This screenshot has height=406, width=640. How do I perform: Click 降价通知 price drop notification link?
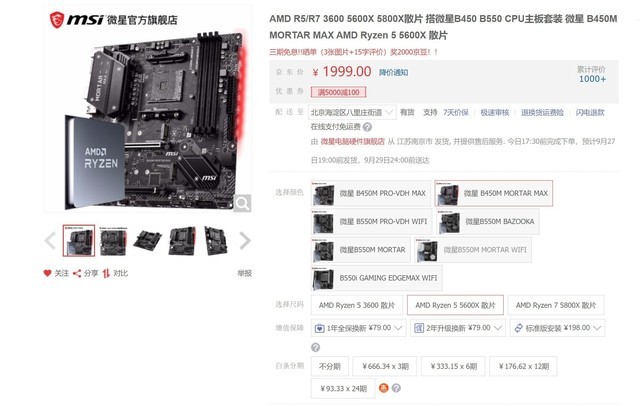pyautogui.click(x=393, y=73)
